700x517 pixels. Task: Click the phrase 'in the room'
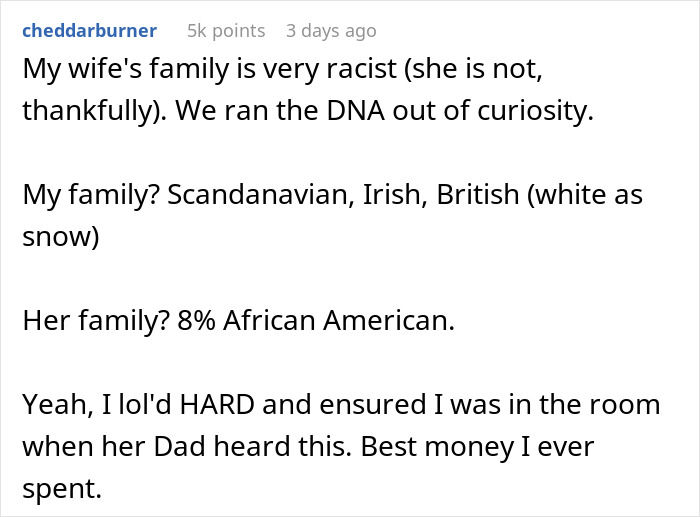pyautogui.click(x=592, y=404)
